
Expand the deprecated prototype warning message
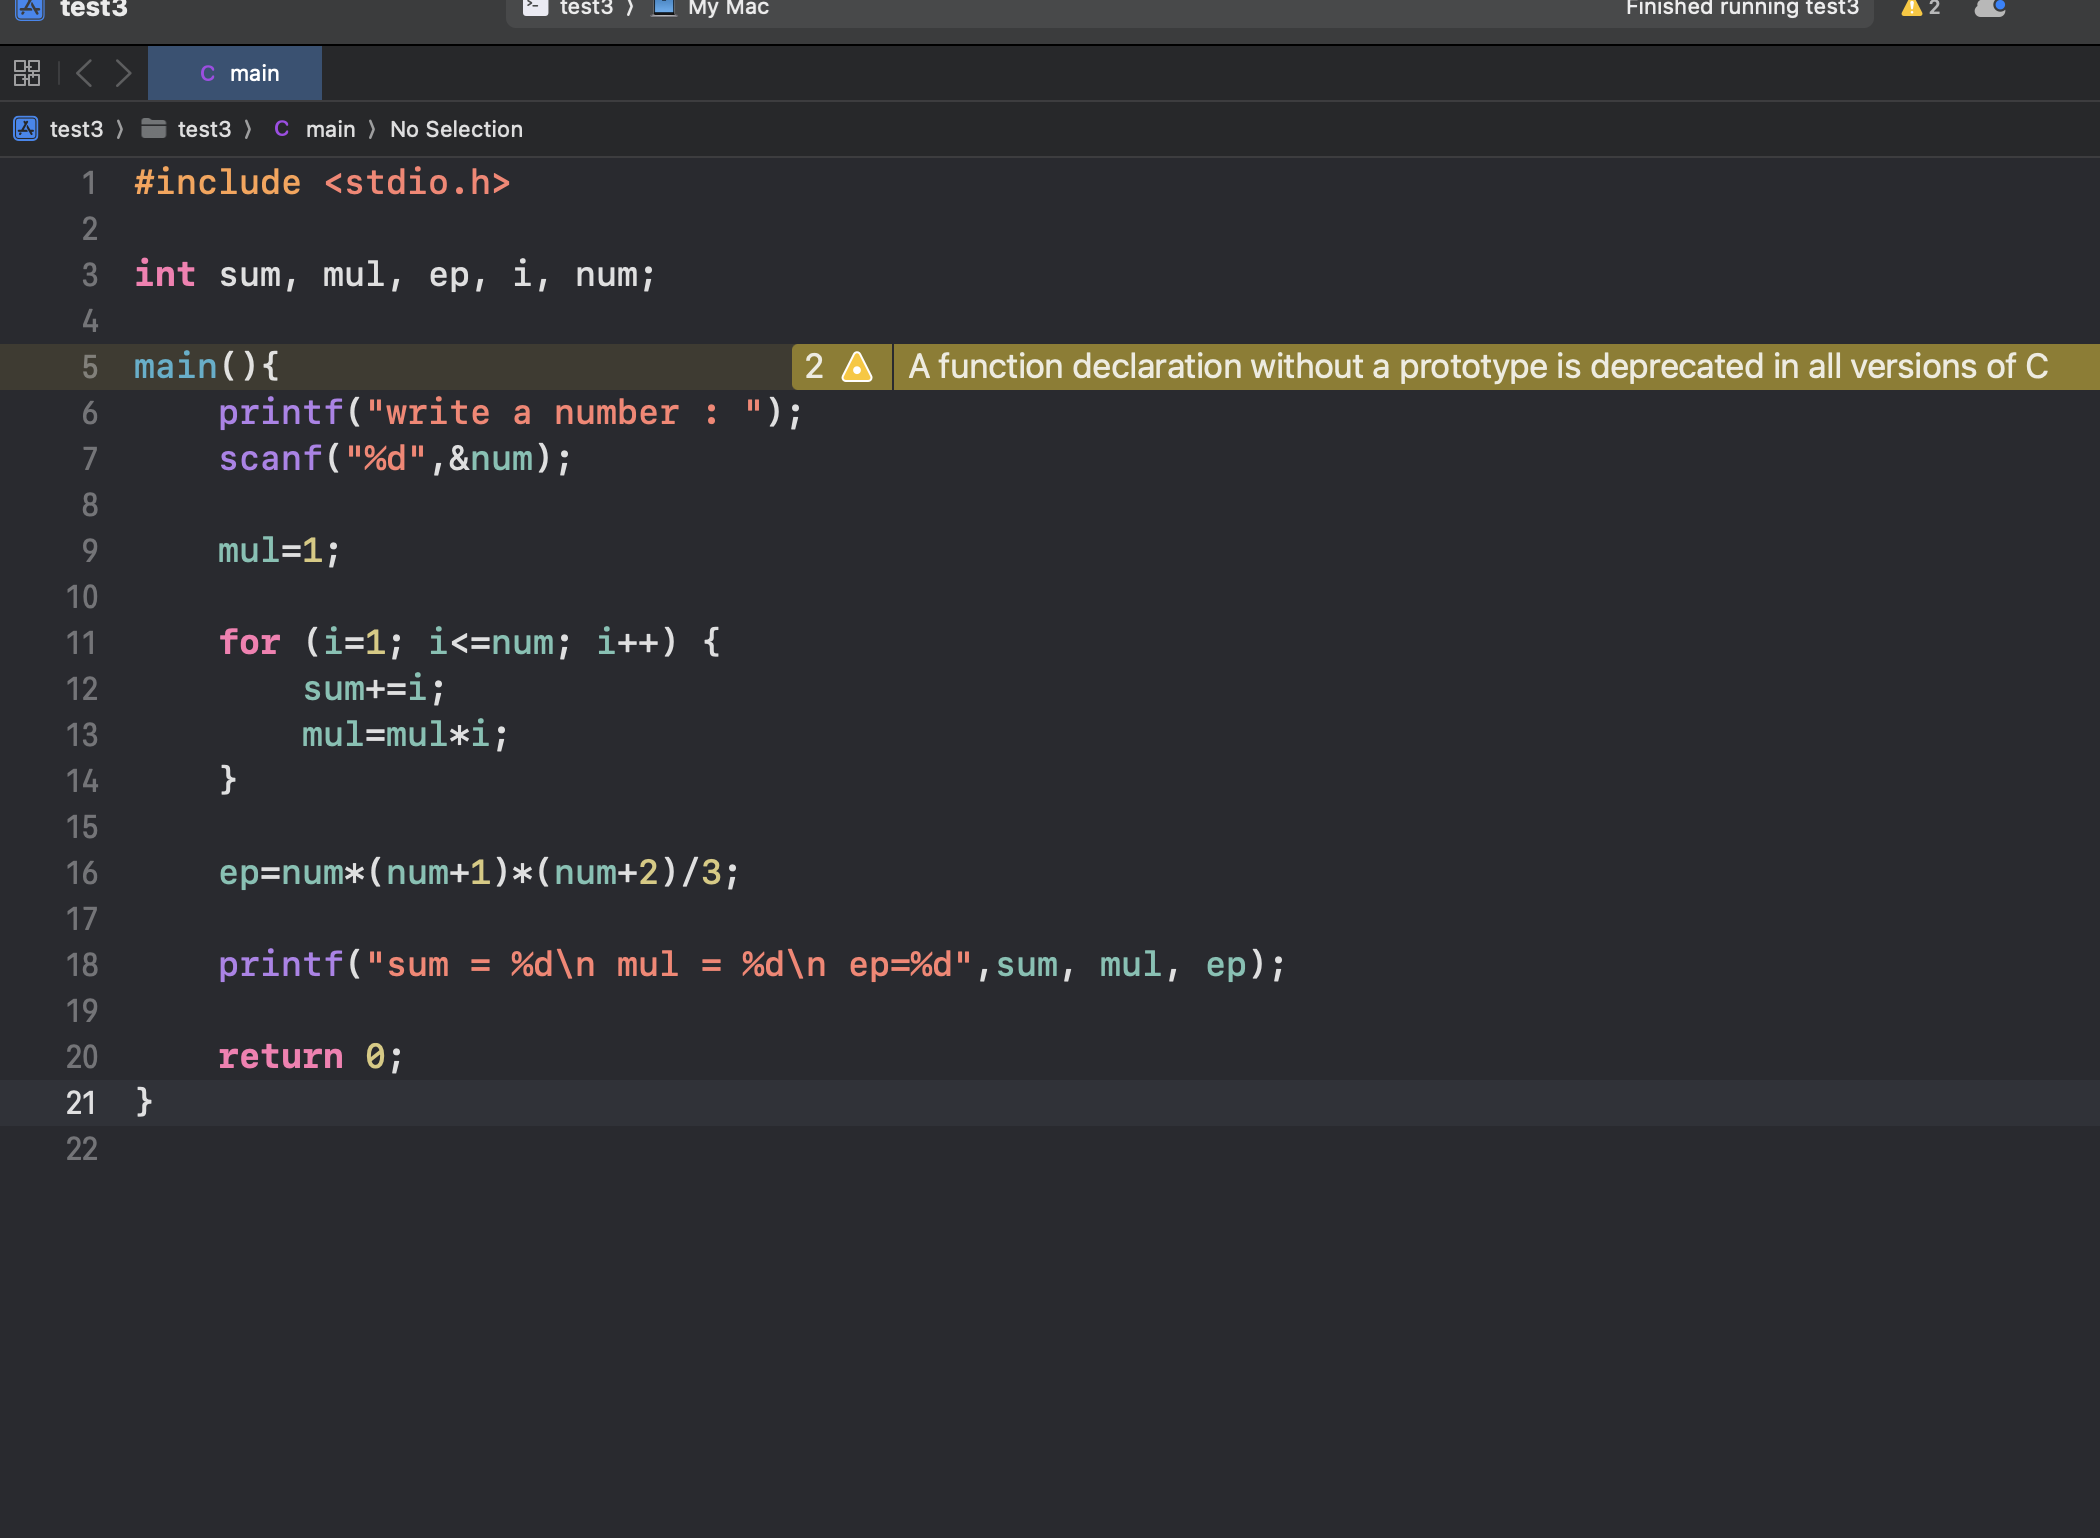click(x=1478, y=367)
